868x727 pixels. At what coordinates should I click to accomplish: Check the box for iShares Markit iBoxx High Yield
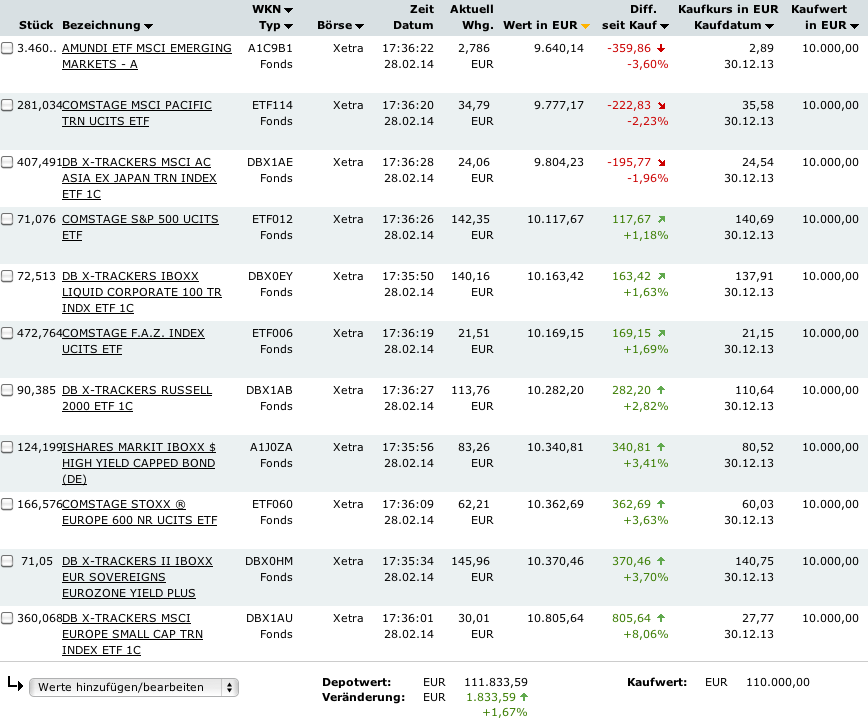pos(8,447)
